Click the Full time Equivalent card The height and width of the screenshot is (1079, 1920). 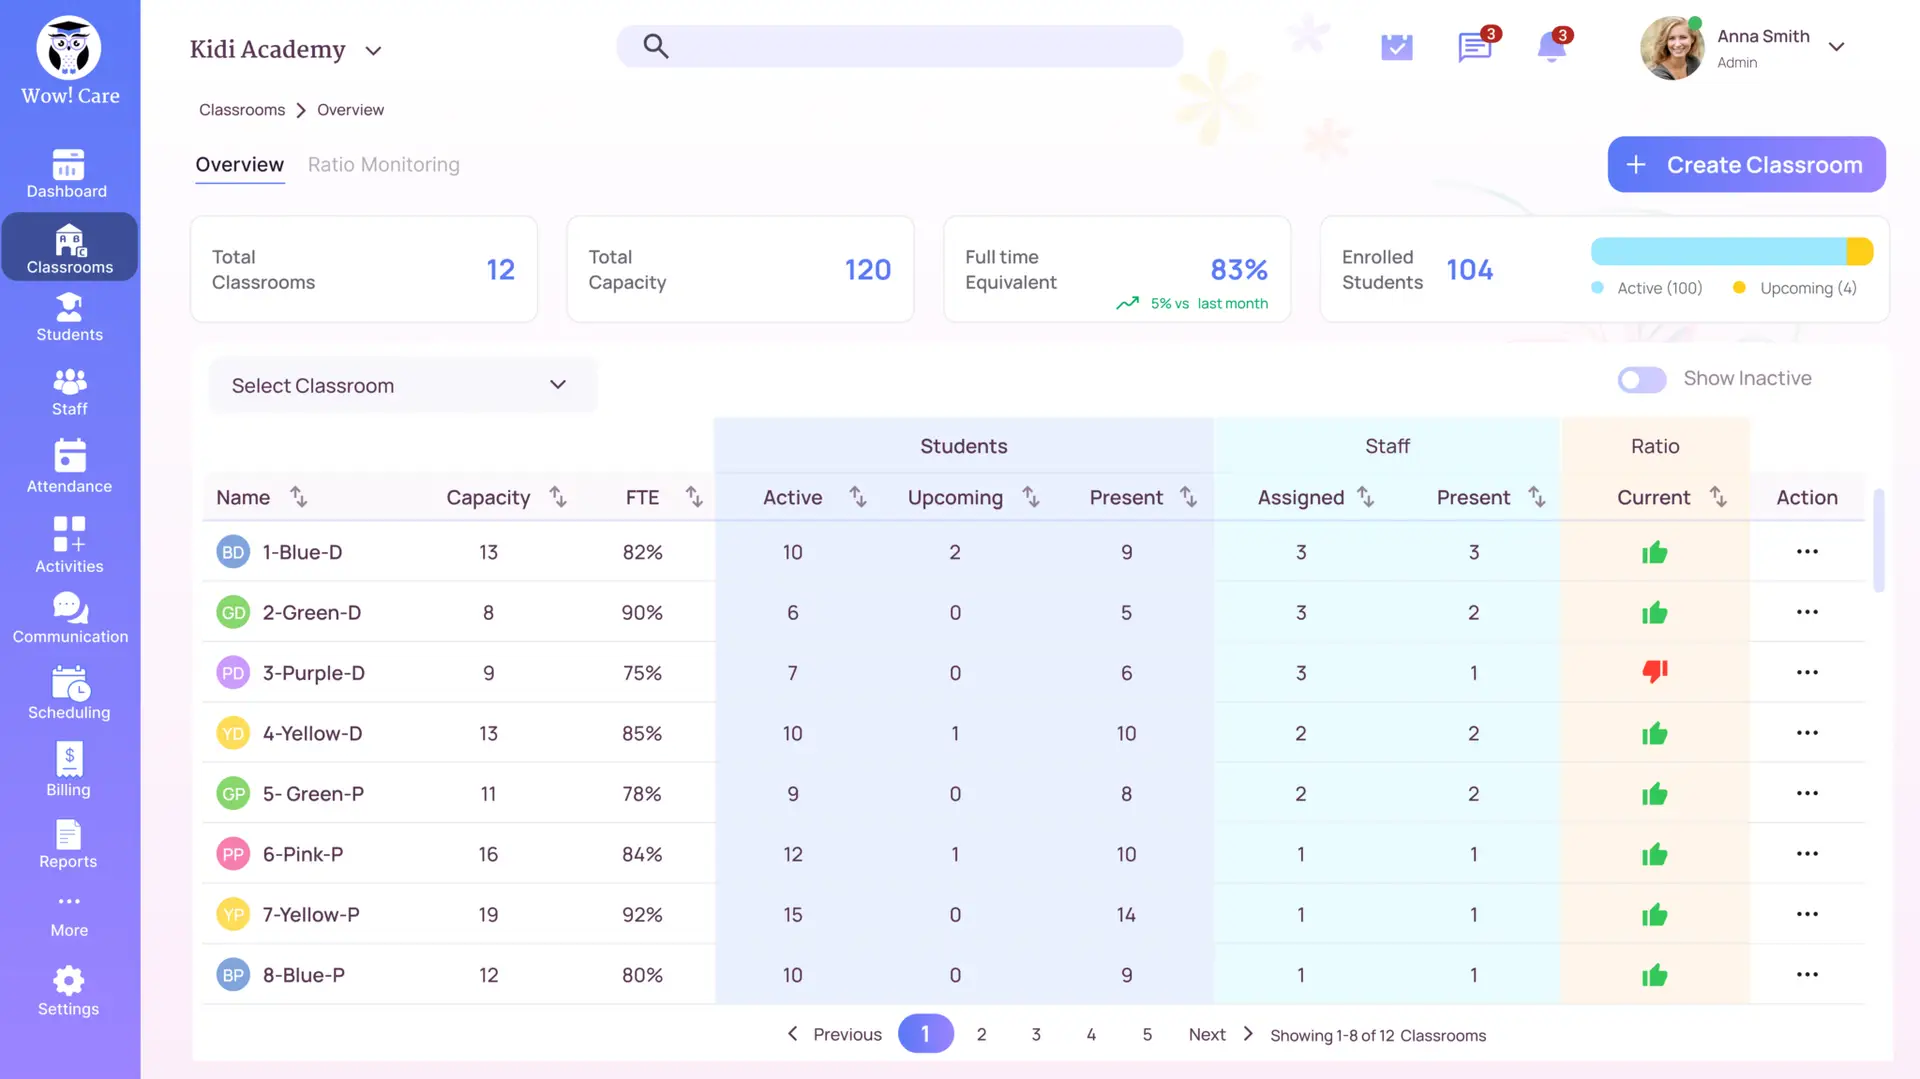[1117, 269]
